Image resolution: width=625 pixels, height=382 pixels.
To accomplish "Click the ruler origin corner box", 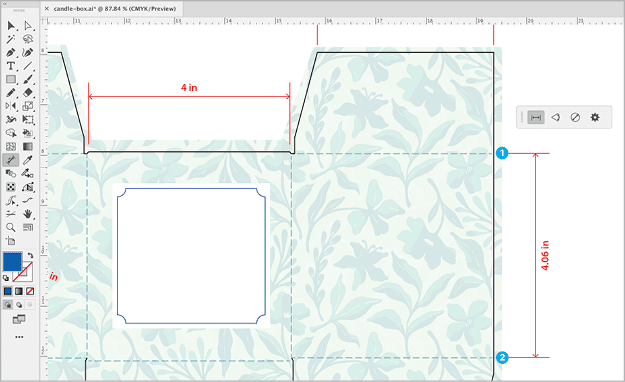I will coord(44,21).
